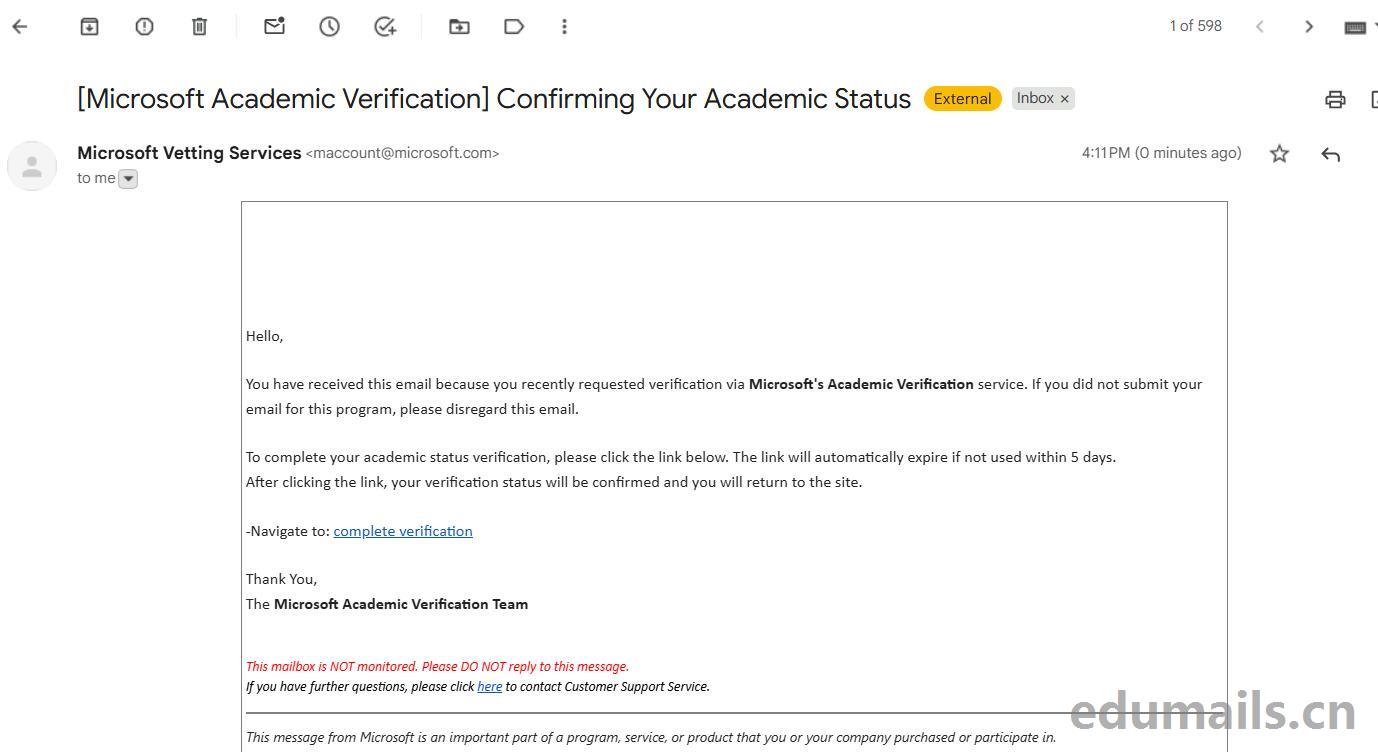This screenshot has width=1378, height=752.
Task: Remove the Inbox label from email
Action: (x=1065, y=99)
